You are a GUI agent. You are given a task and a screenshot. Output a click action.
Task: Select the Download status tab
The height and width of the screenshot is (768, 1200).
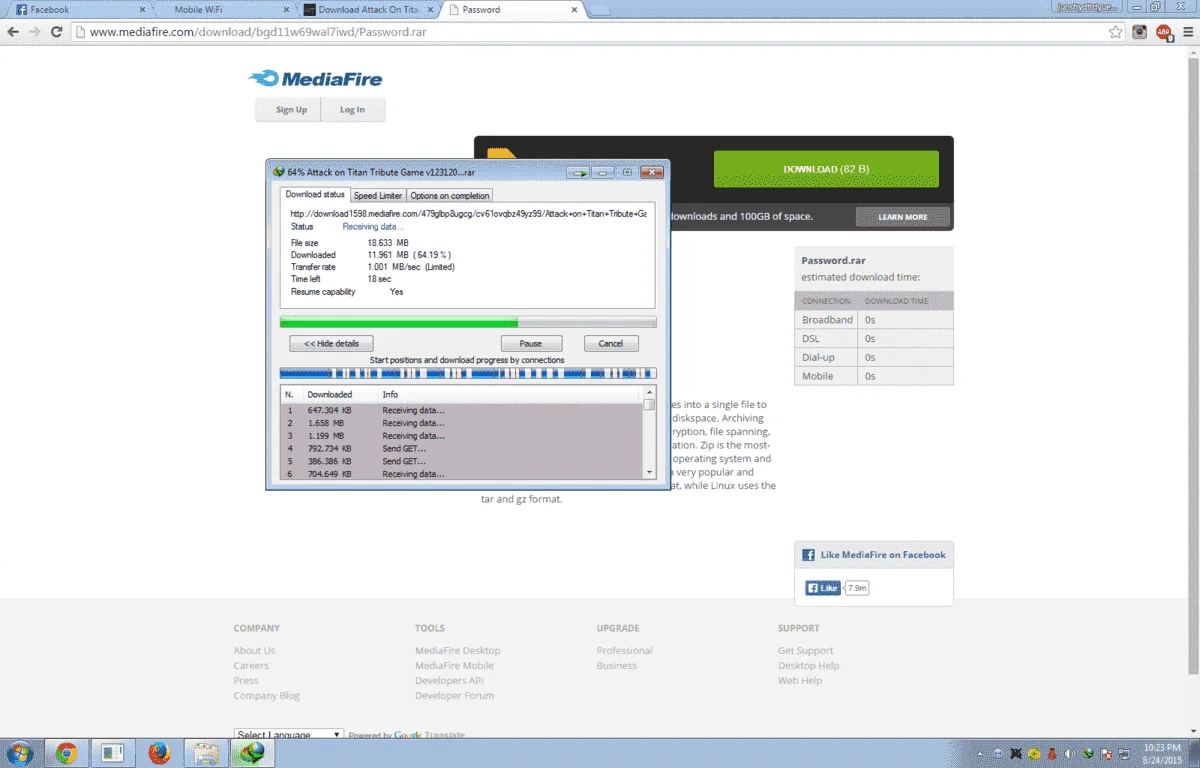[315, 194]
